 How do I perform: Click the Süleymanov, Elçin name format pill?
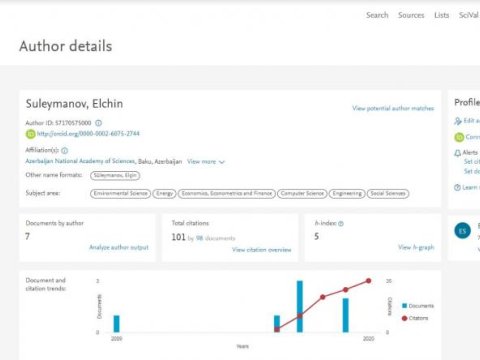tap(115, 175)
